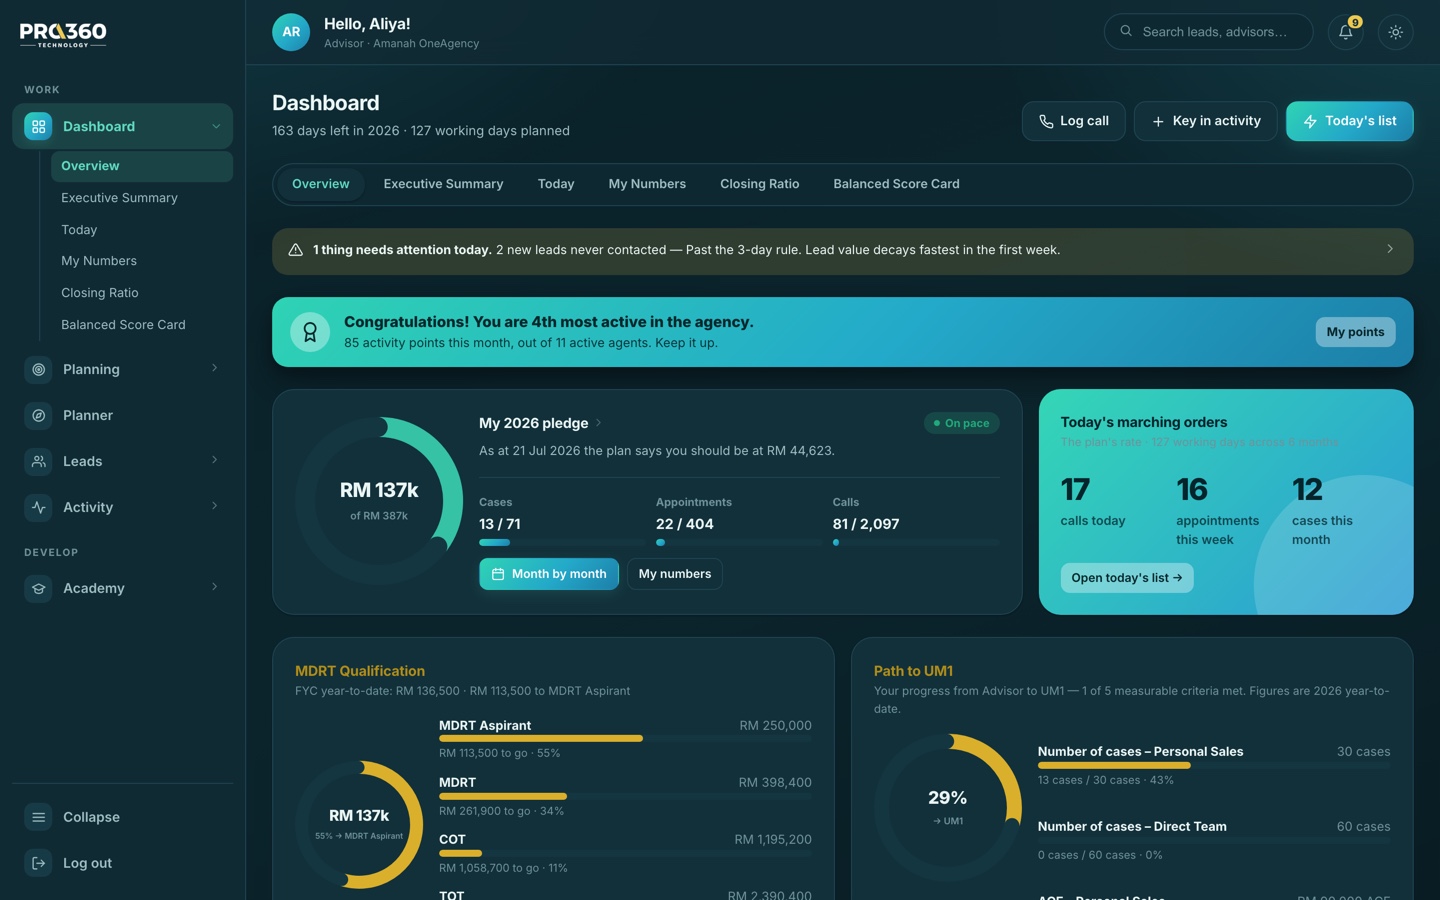Click the Collapse menu lines icon

(x=38, y=817)
